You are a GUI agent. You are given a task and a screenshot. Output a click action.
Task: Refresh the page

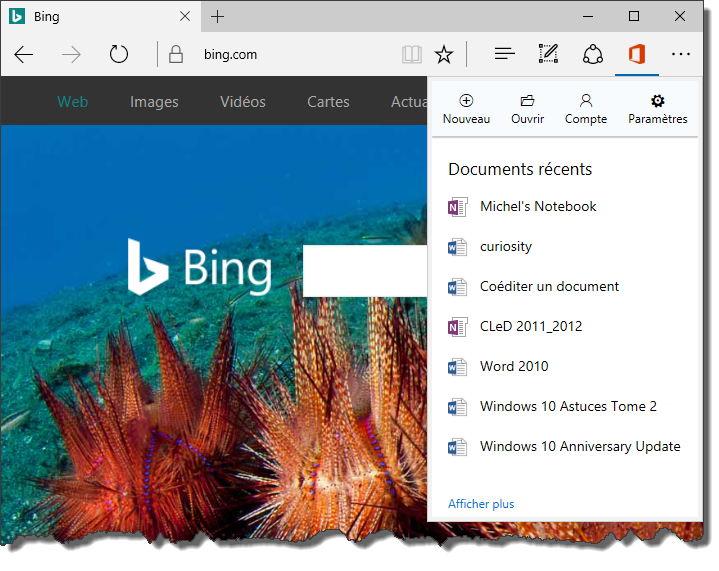click(x=118, y=54)
